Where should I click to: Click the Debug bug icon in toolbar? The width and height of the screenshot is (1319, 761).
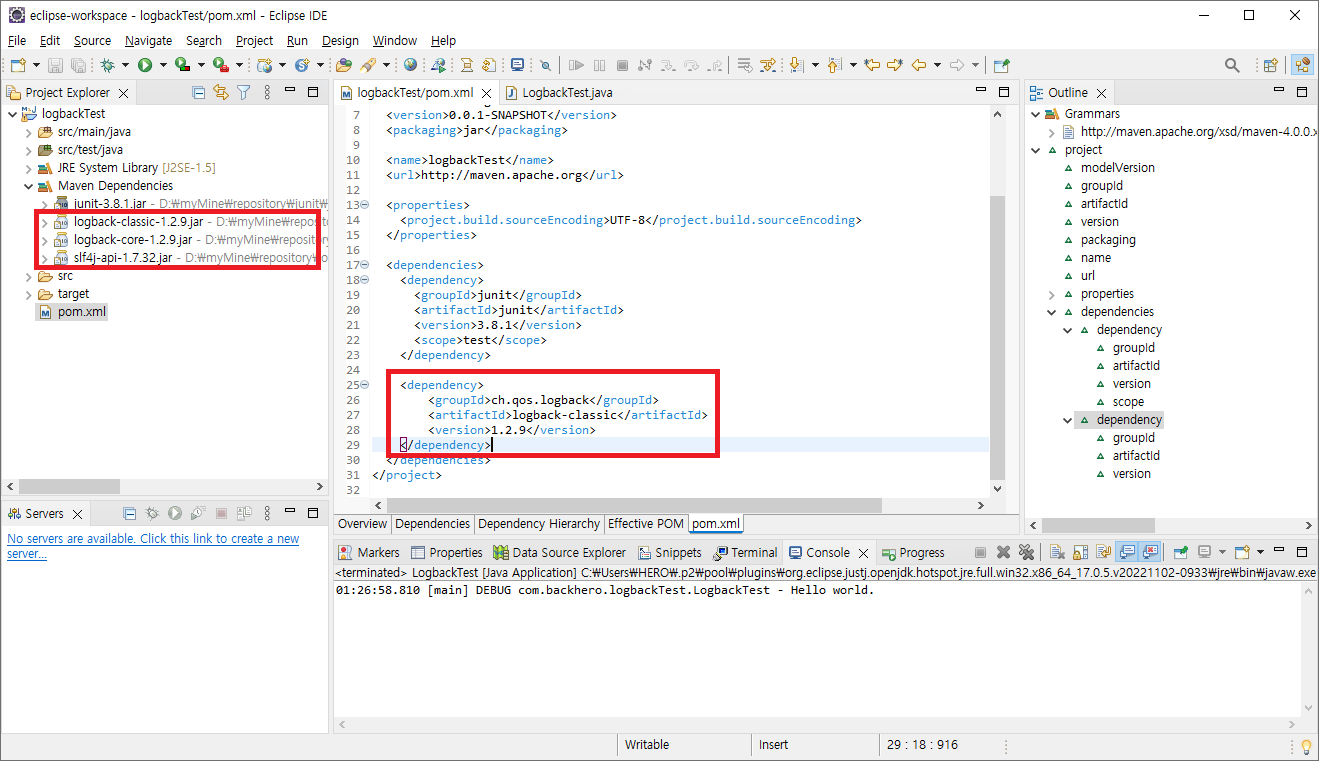point(107,65)
